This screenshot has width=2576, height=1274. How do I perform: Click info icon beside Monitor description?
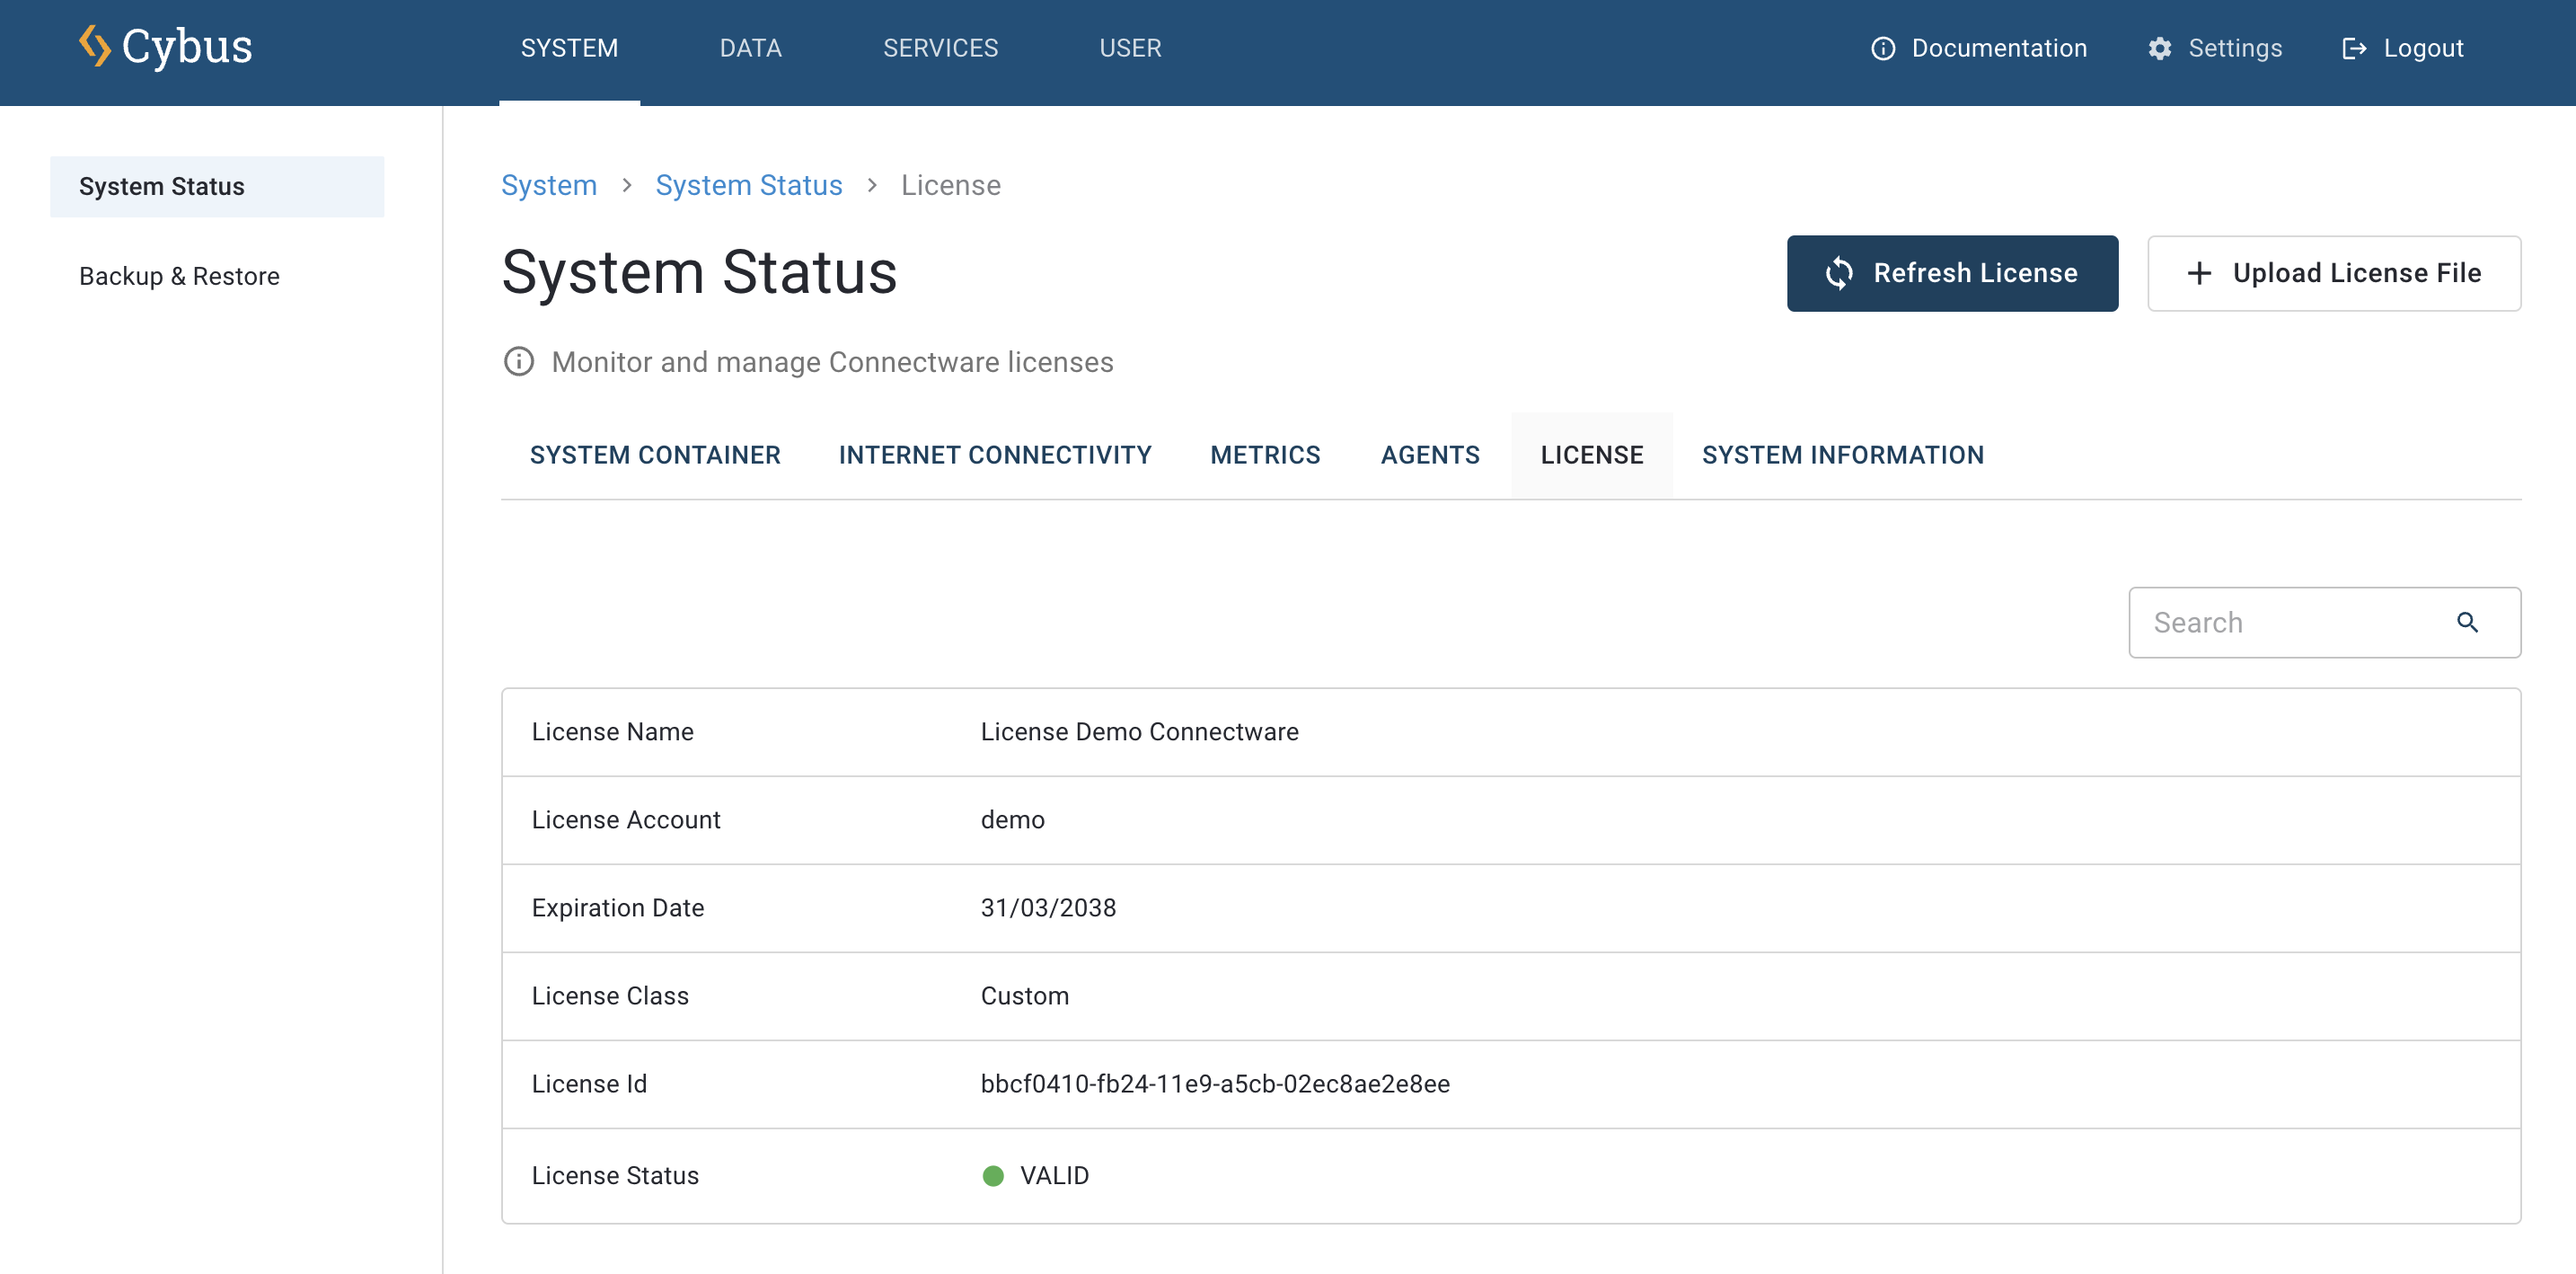518,361
